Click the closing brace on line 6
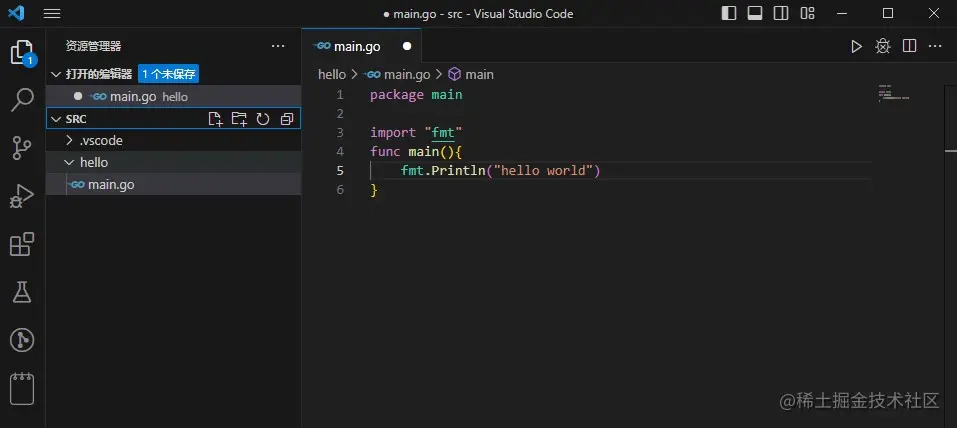957x428 pixels. click(x=374, y=190)
